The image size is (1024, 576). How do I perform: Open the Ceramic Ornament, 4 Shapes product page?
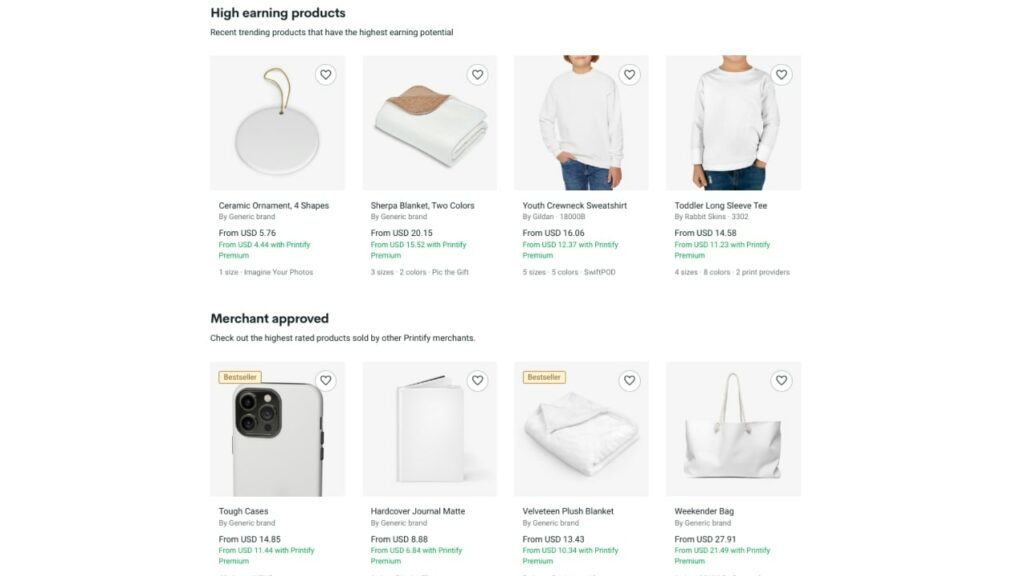point(274,205)
